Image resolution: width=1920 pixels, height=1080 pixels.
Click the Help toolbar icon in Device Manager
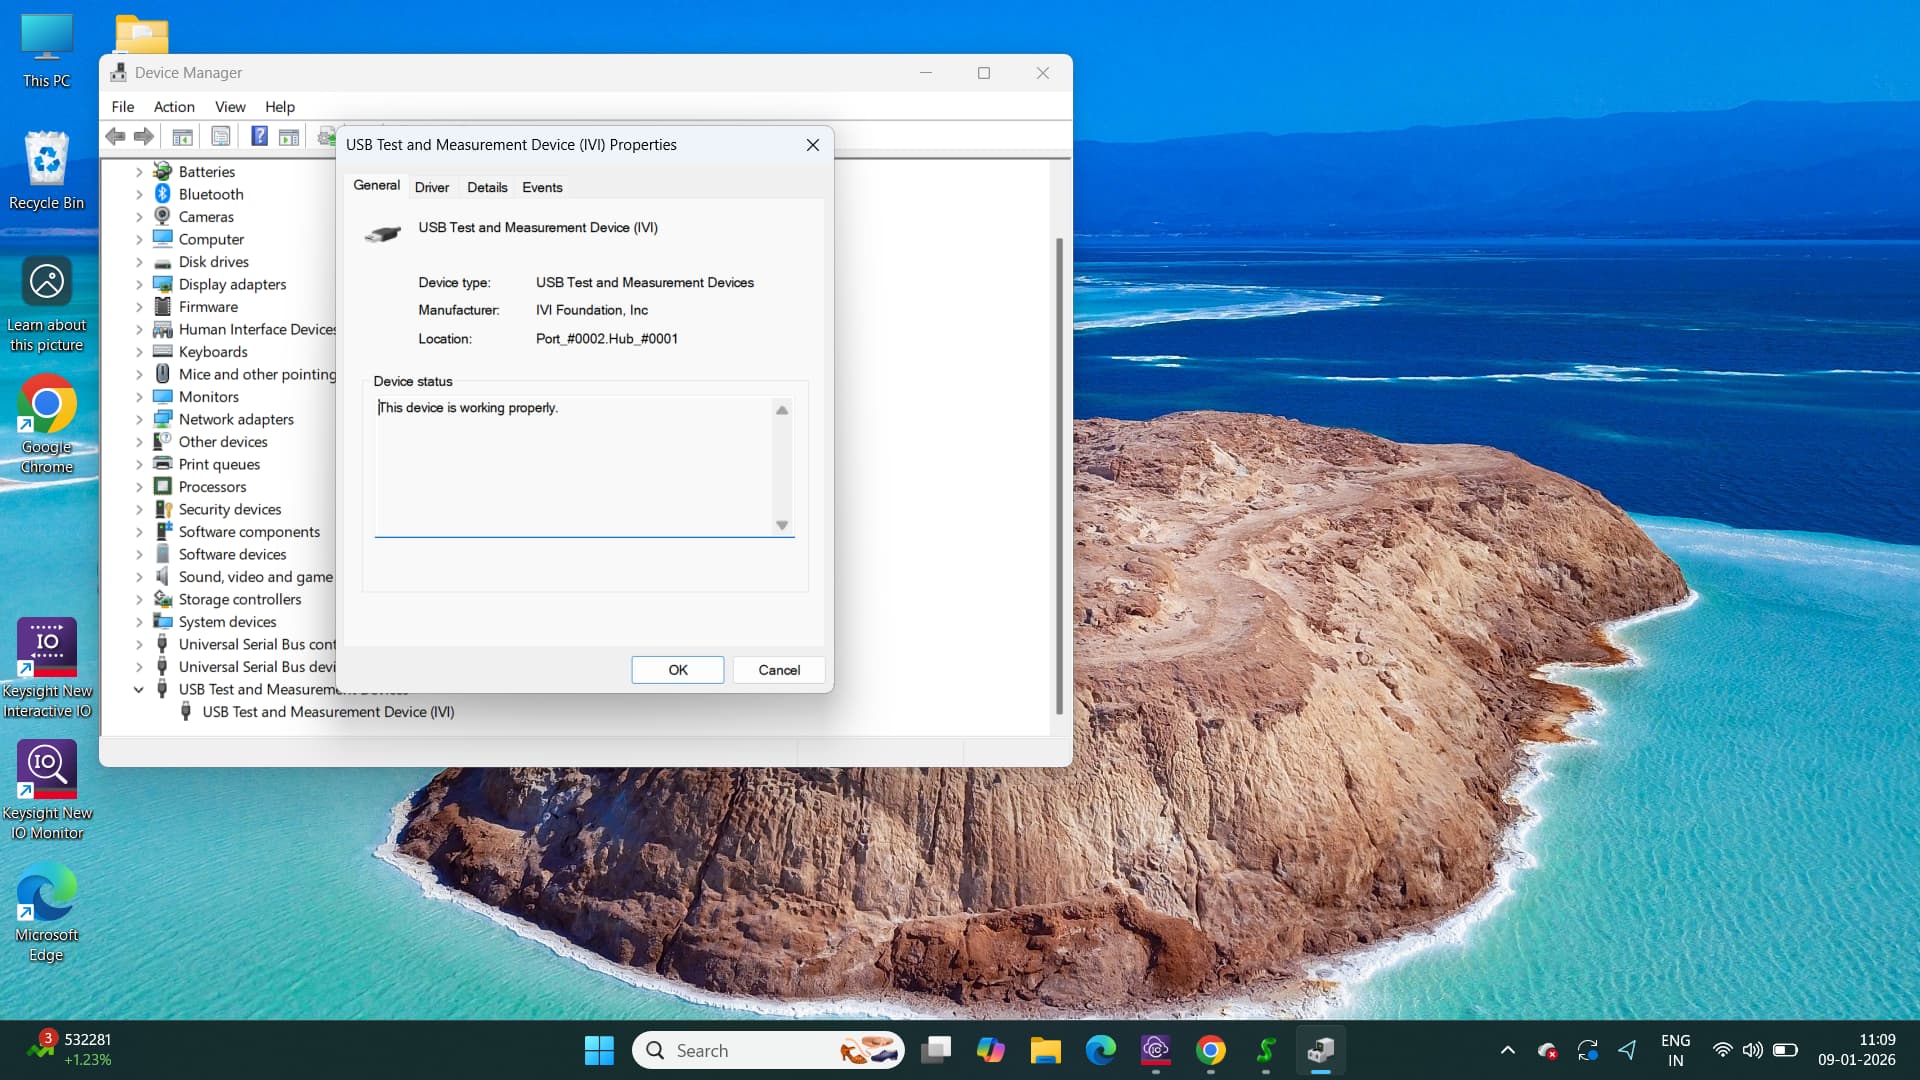(259, 136)
